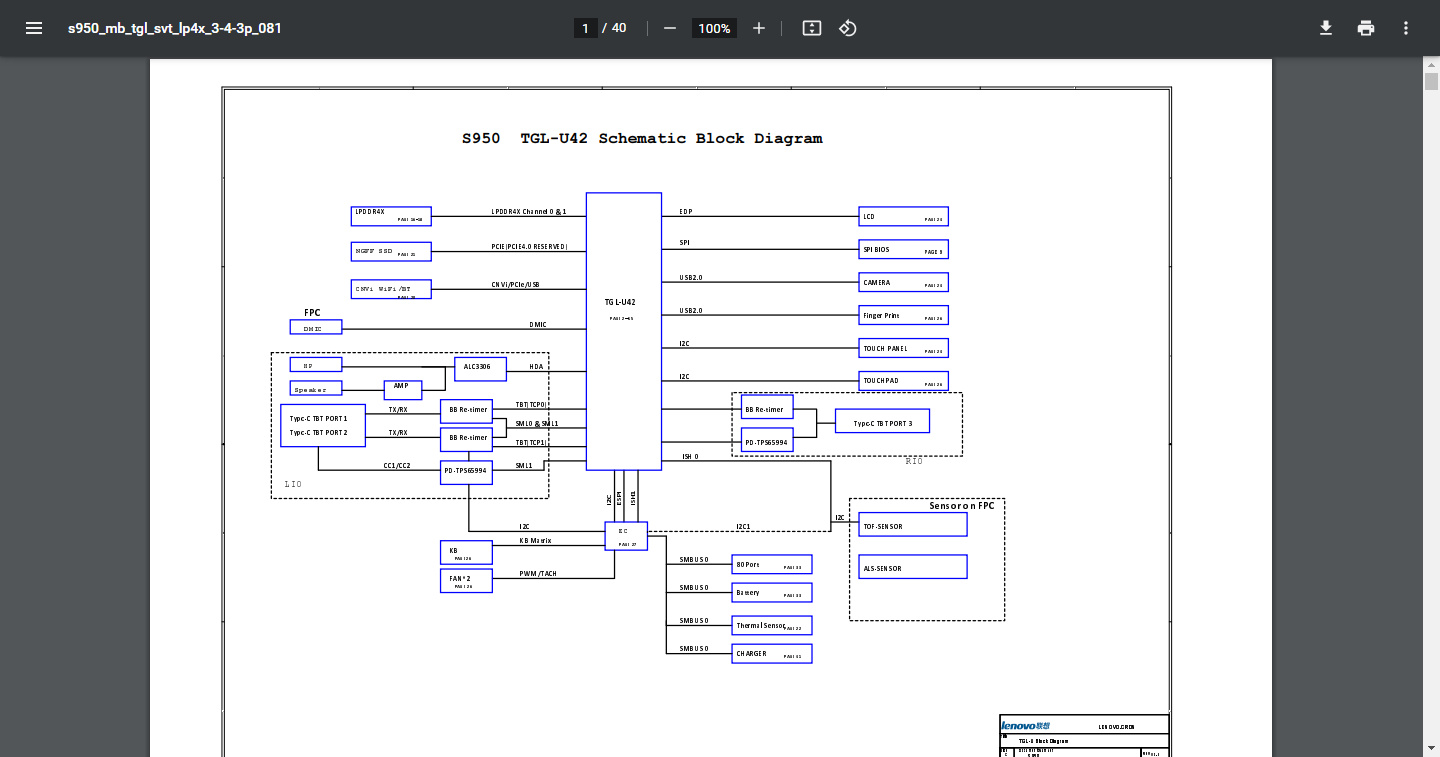Click the 80 Port block
This screenshot has width=1440, height=757.
(772, 565)
